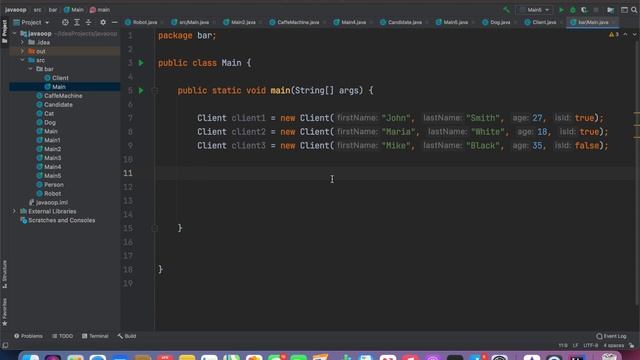
Task: Collapse the bar package
Action: [x=31, y=69]
